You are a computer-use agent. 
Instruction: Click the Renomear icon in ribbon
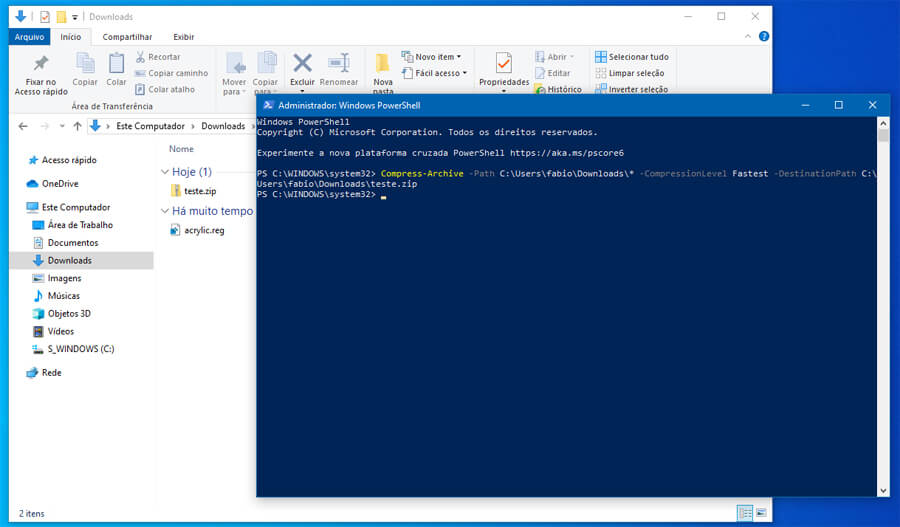point(338,64)
